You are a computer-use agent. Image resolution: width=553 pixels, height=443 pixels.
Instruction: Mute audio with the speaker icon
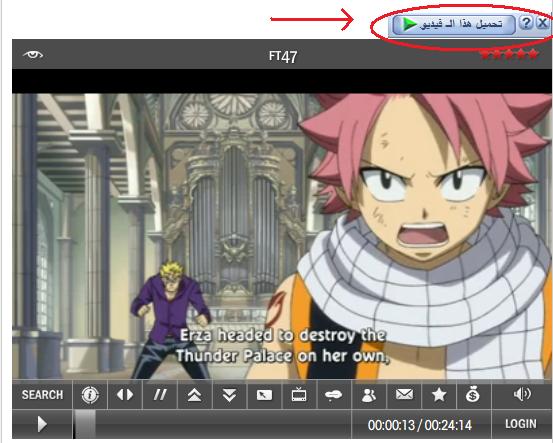(522, 394)
